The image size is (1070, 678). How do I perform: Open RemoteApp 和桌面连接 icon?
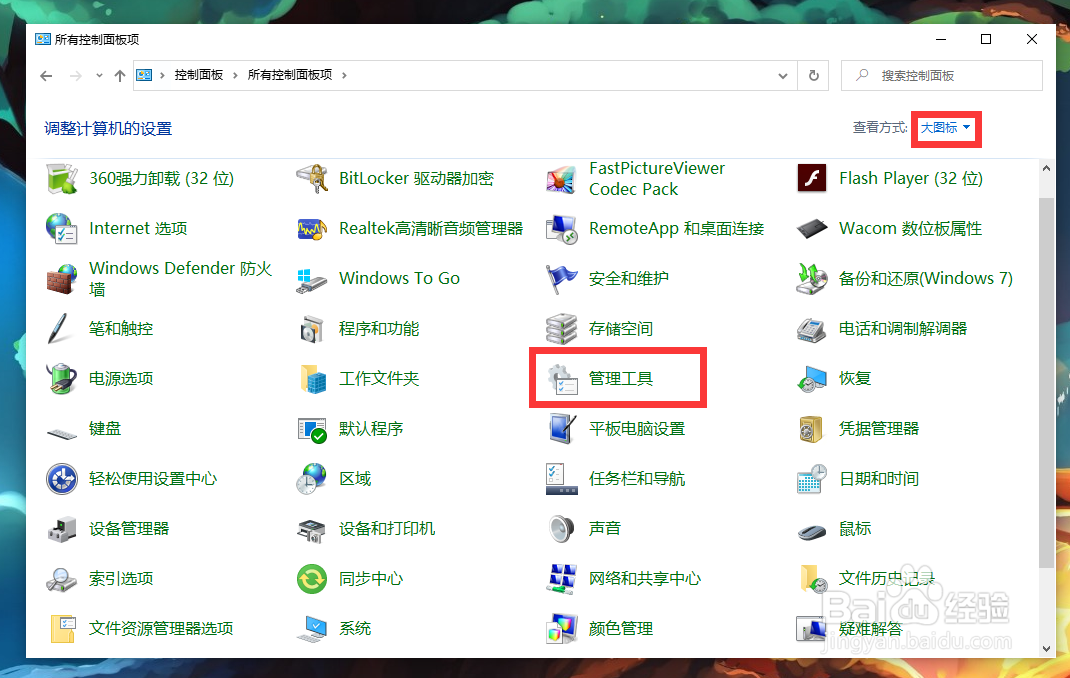coord(562,229)
